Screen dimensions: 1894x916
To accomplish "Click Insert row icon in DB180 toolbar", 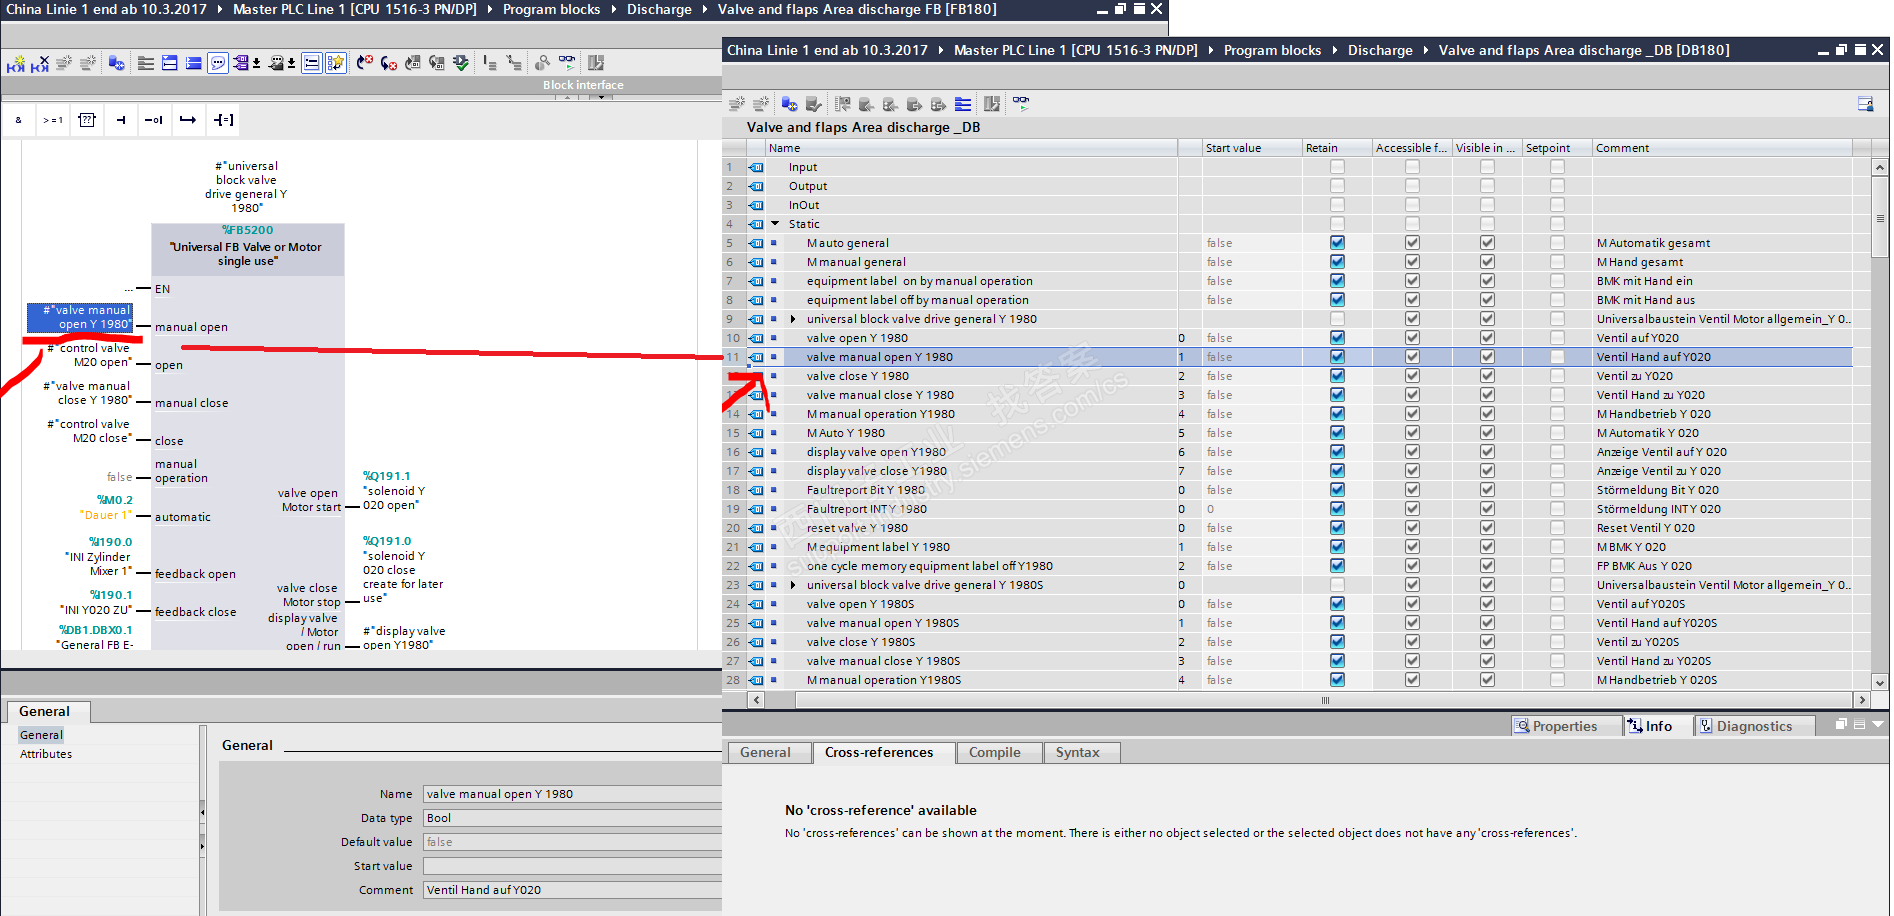I will [x=737, y=104].
